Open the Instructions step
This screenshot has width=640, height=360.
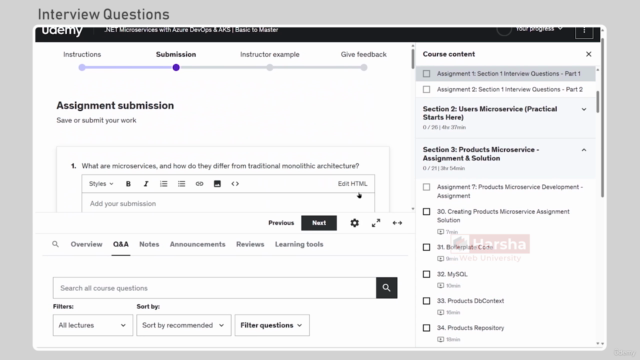82,54
